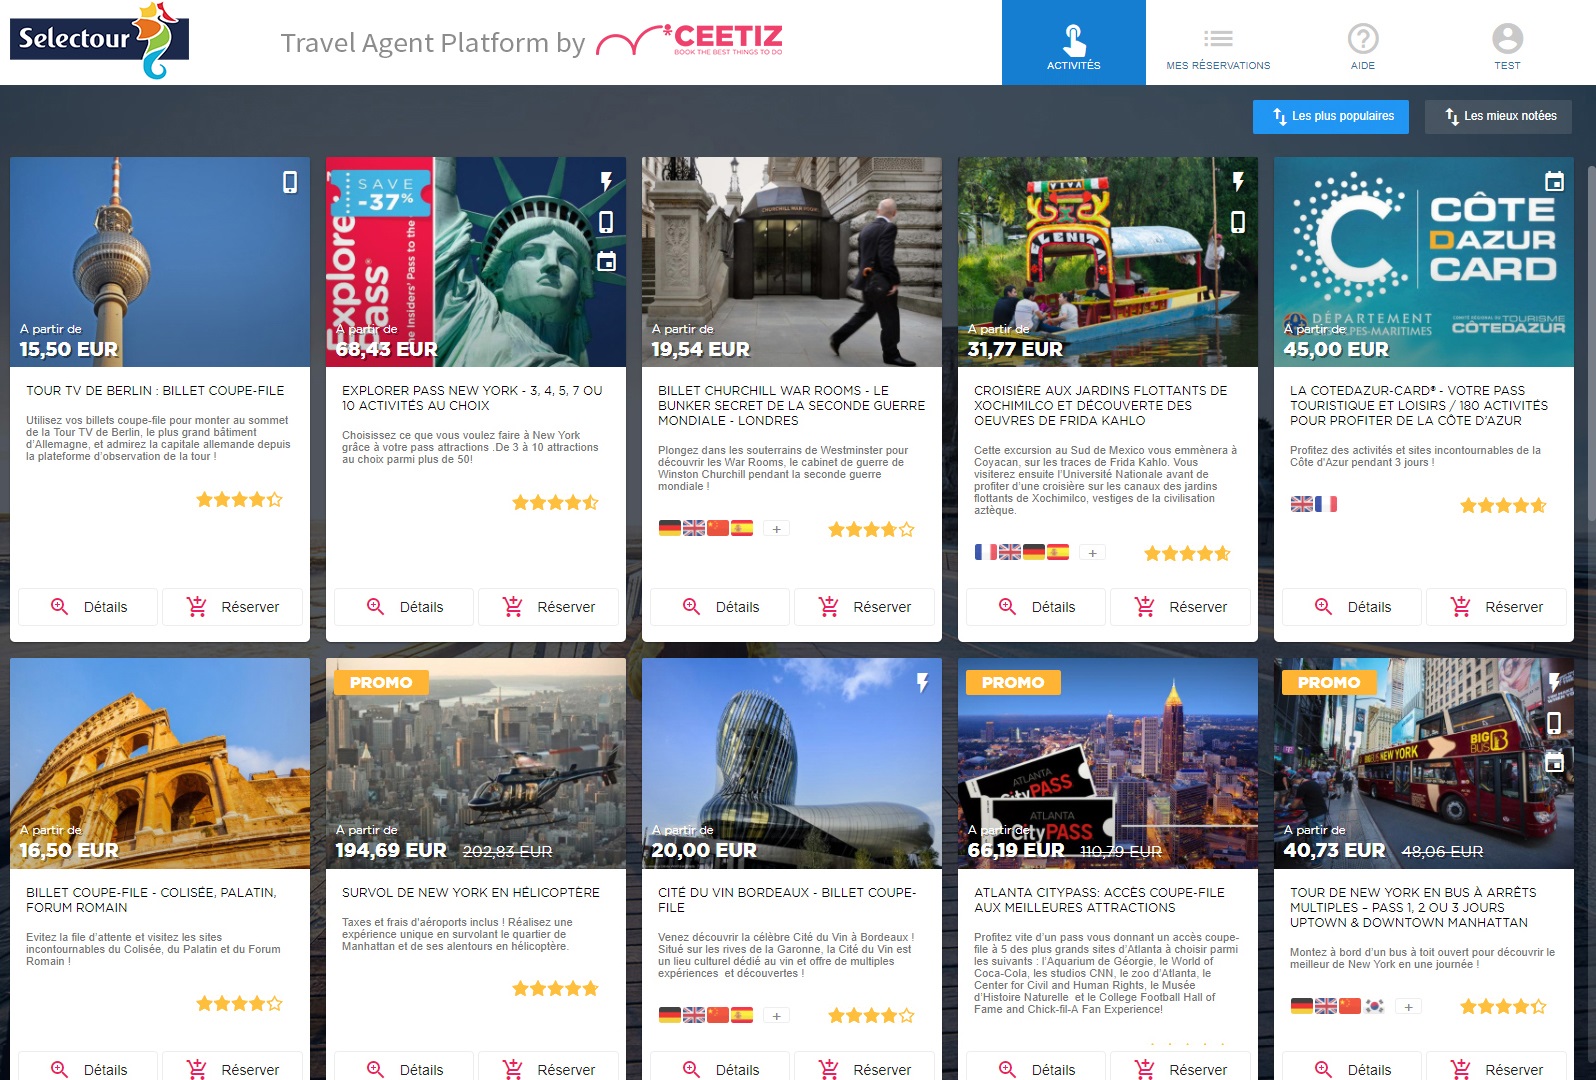
Task: Click the Atlanta CityPass image
Action: [1108, 763]
